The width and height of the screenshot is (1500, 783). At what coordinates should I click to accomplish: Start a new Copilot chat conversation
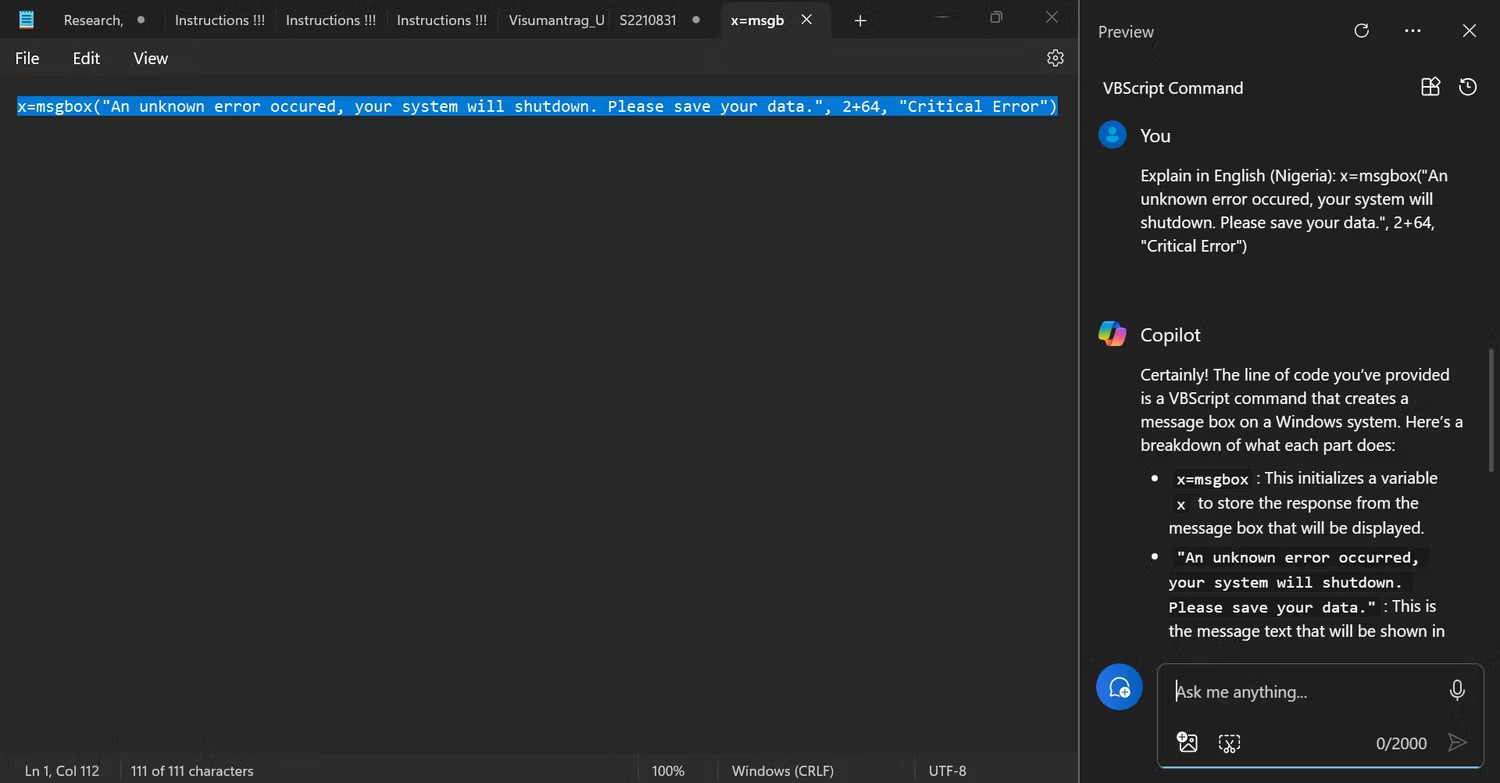coord(1119,687)
